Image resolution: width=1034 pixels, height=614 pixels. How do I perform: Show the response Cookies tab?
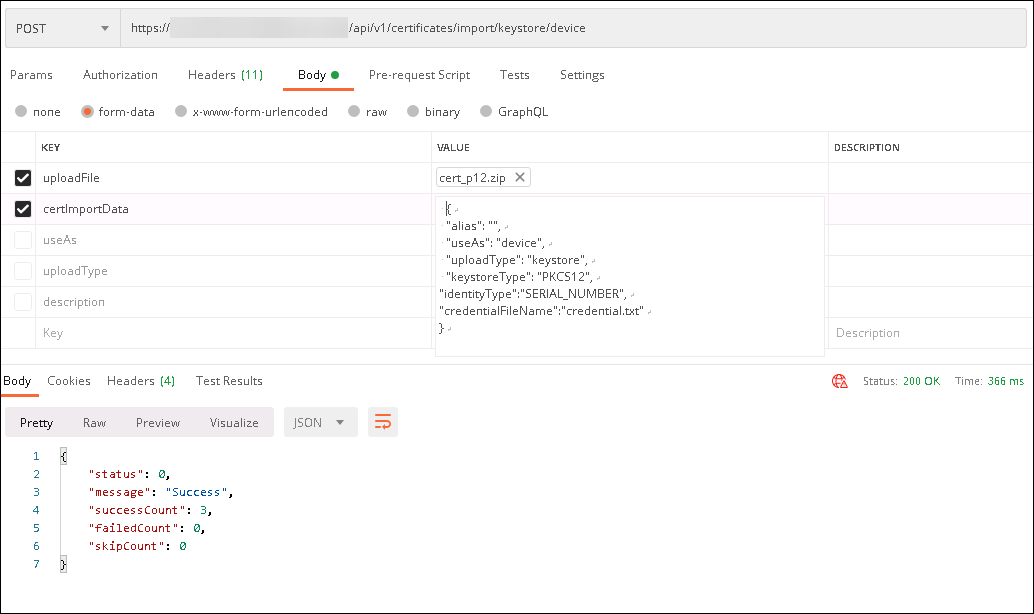(69, 381)
